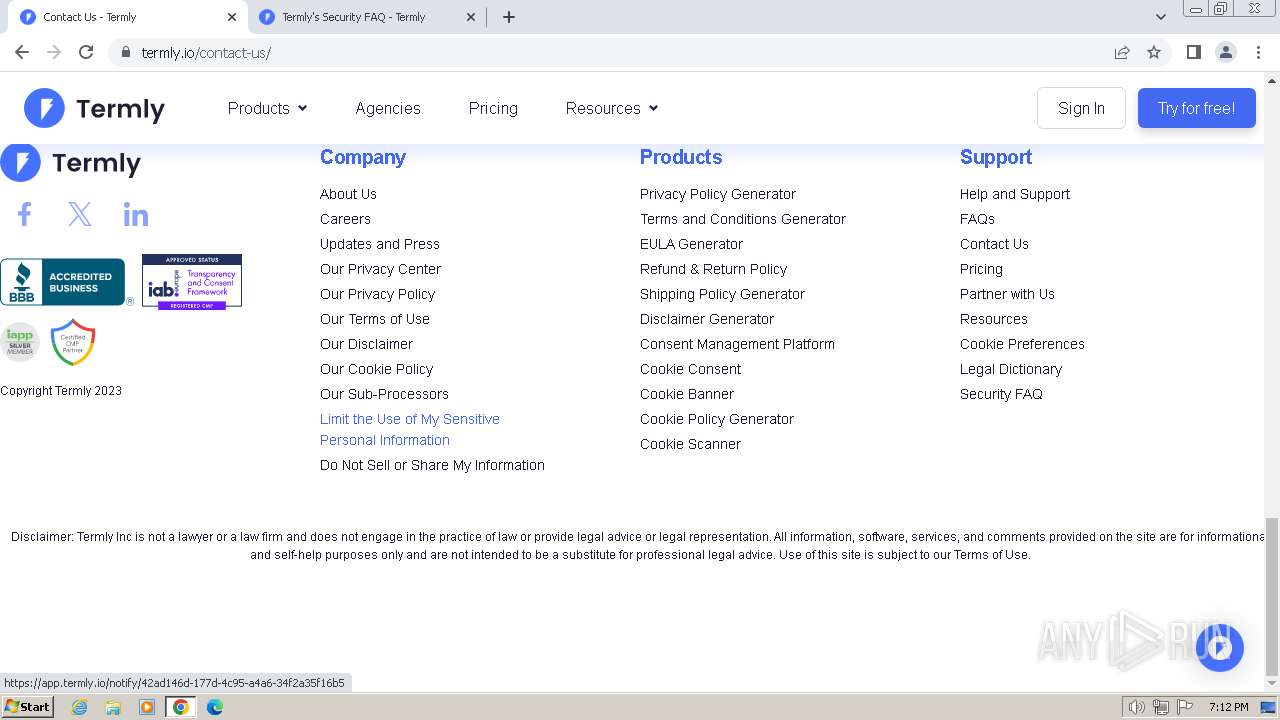Go back using the browser back arrow

click(x=22, y=52)
